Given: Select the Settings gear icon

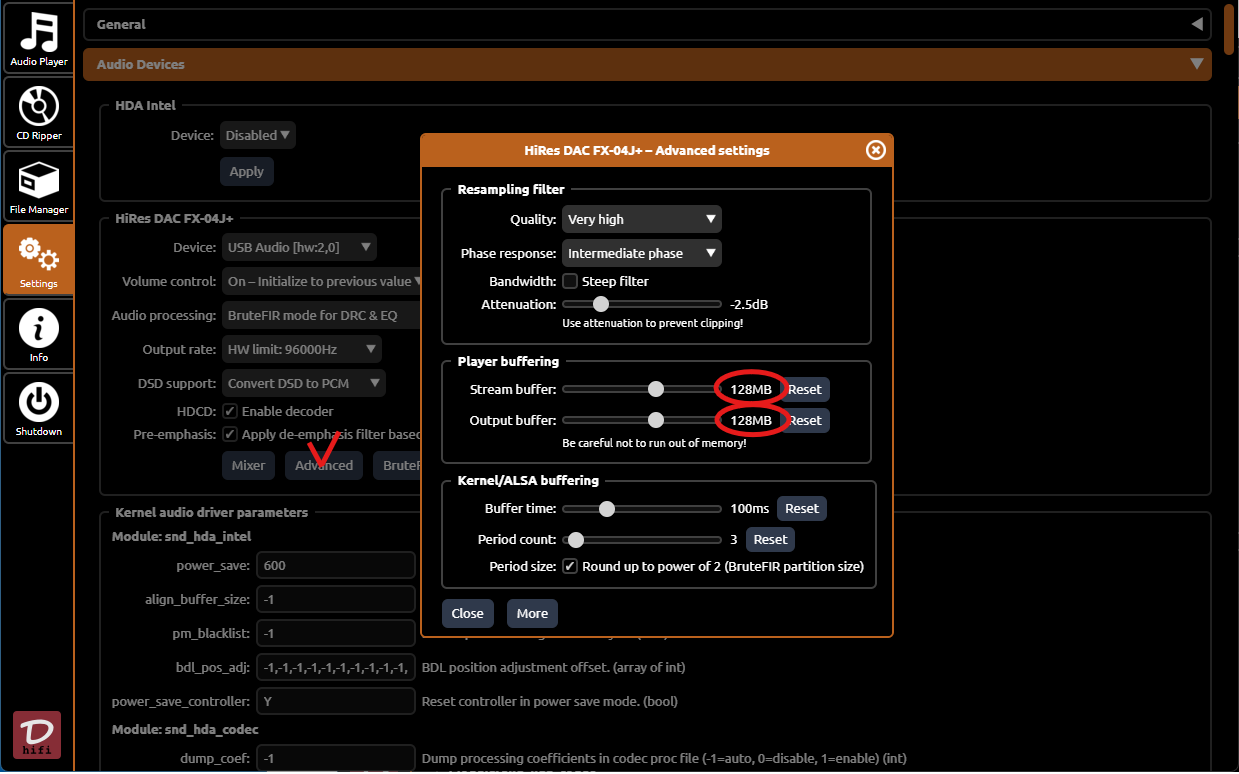Looking at the screenshot, I should [x=38, y=259].
